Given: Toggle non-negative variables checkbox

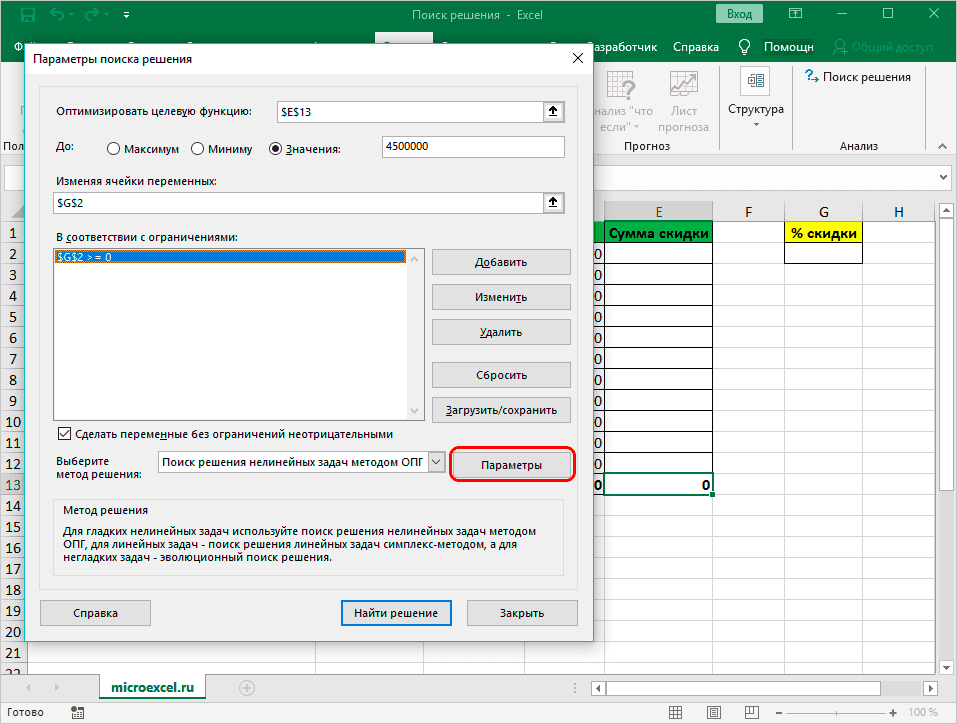Looking at the screenshot, I should click(x=65, y=434).
